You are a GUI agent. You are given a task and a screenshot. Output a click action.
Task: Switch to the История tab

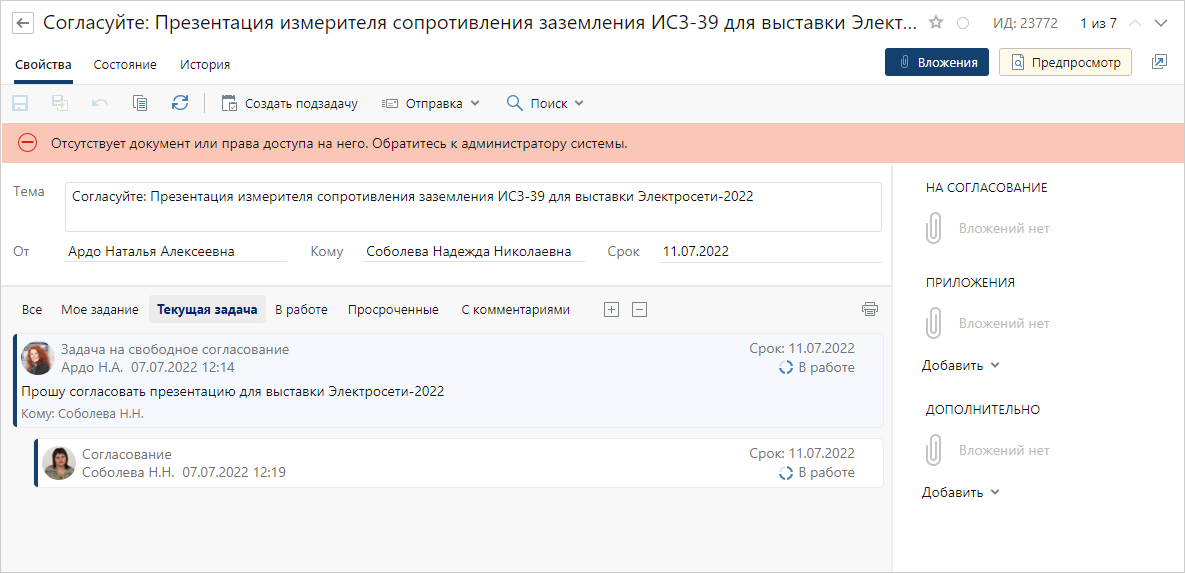point(205,65)
